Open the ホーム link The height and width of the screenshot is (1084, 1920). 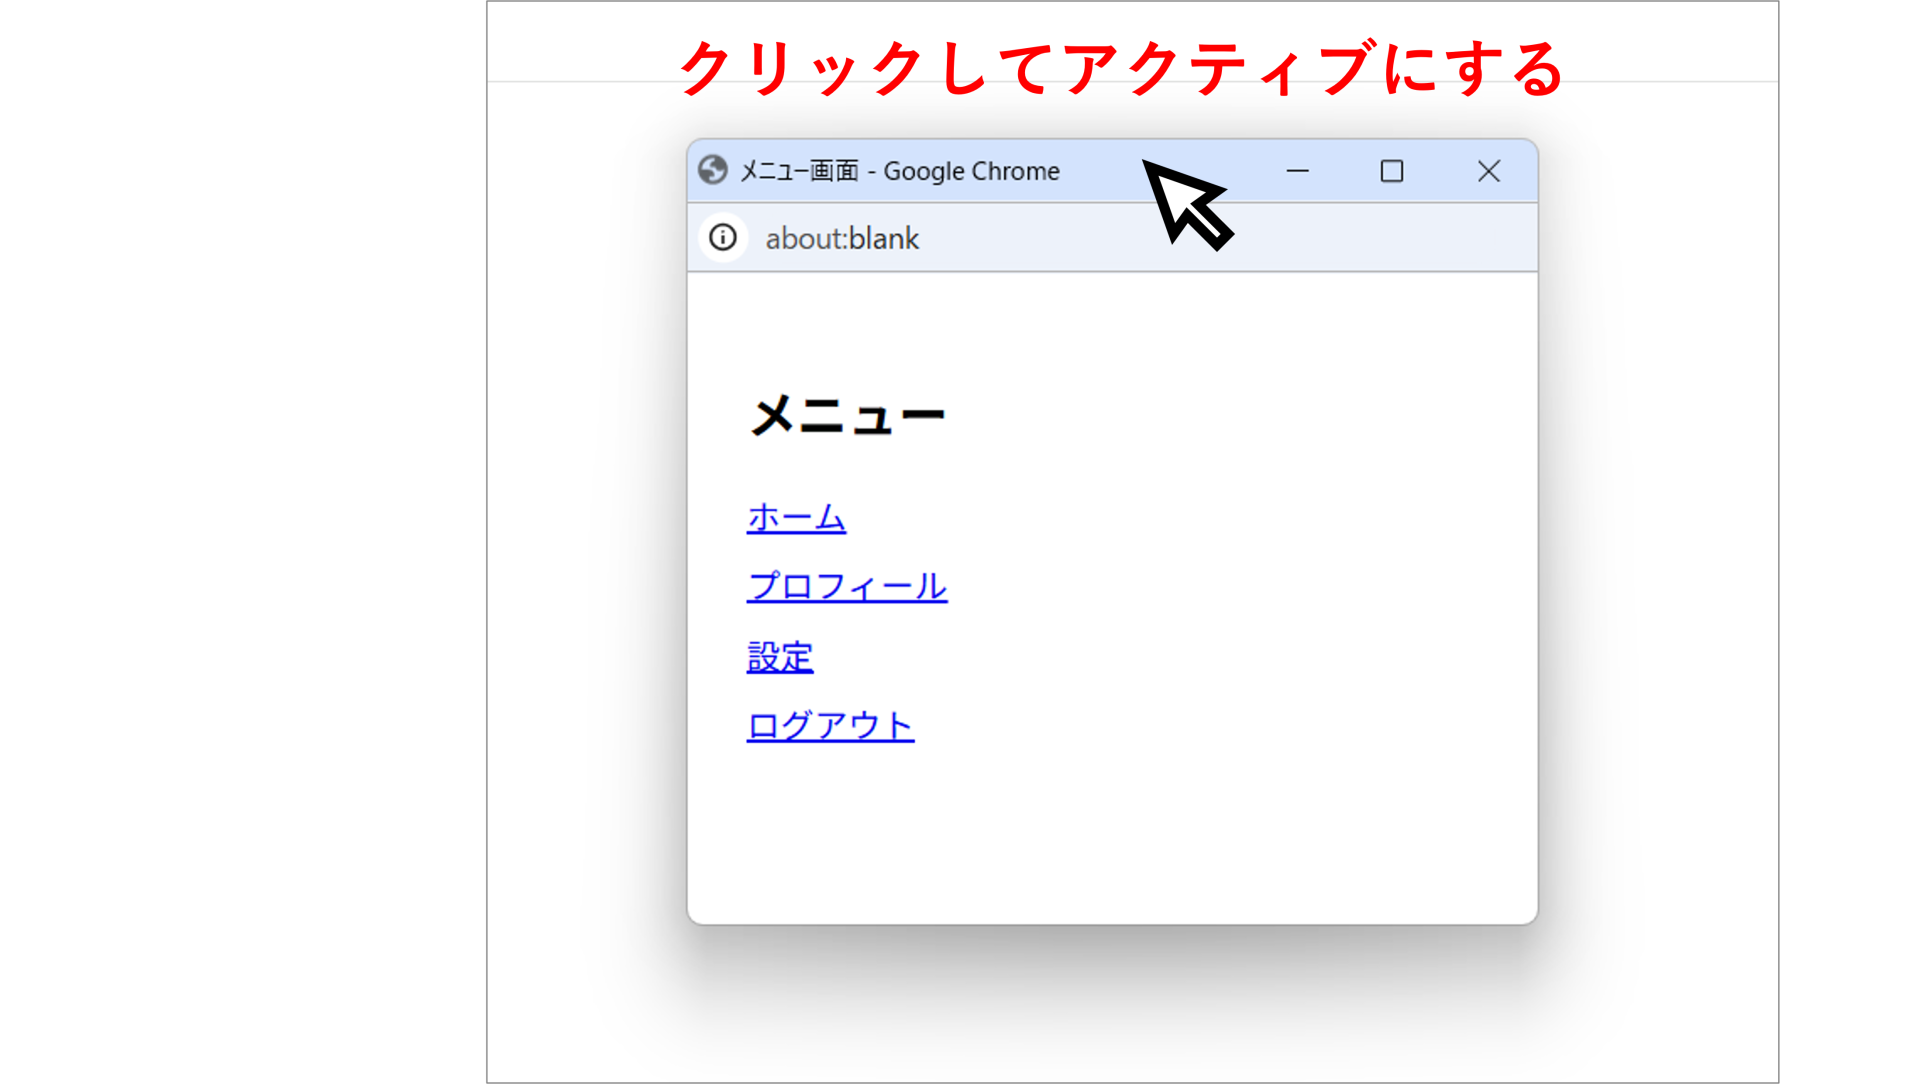[x=796, y=518]
